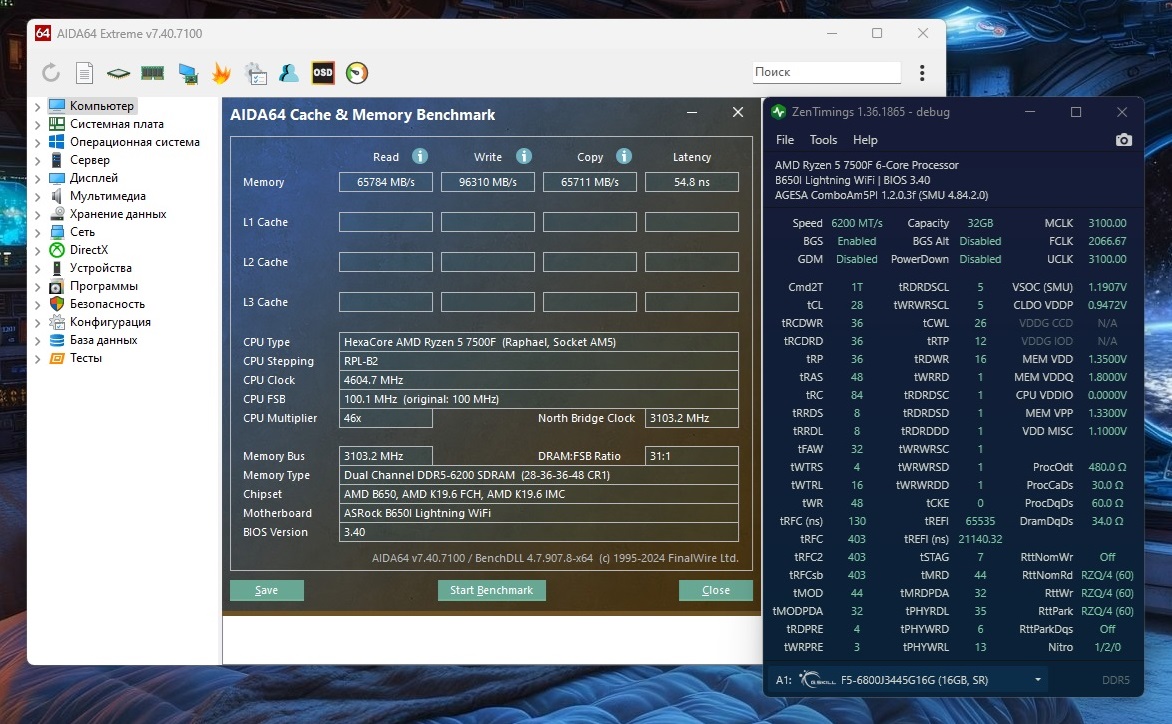Viewport: 1172px width, 724px height.
Task: Click the Close button in benchmark window
Action: (715, 590)
